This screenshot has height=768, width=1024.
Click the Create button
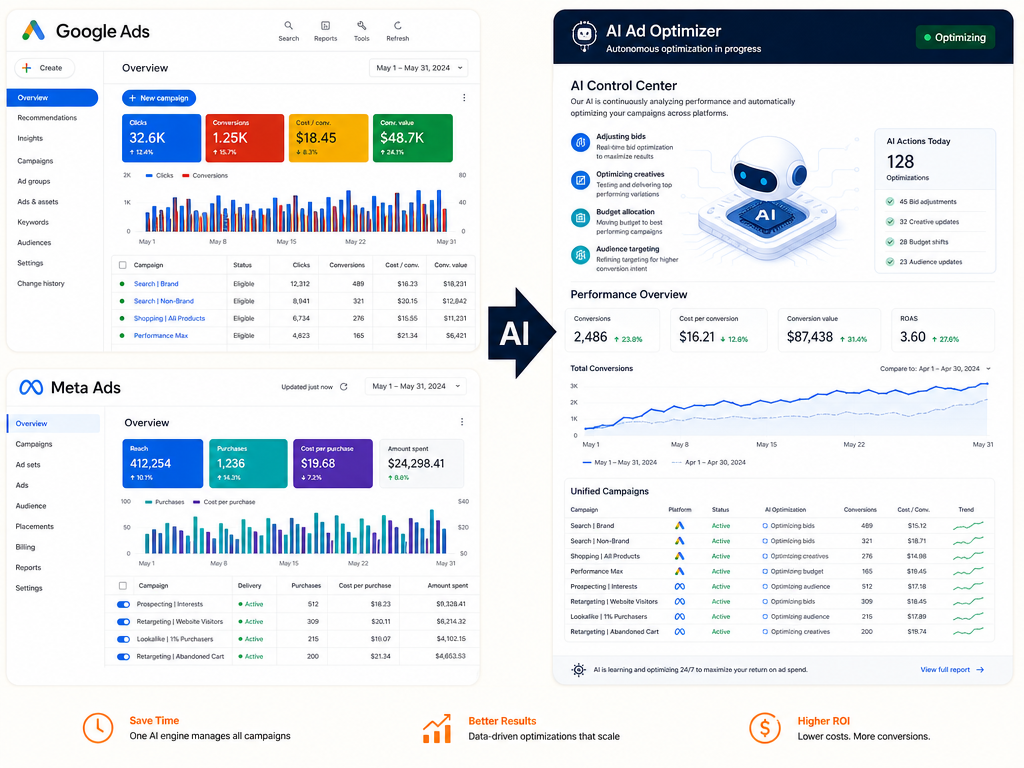tap(44, 68)
